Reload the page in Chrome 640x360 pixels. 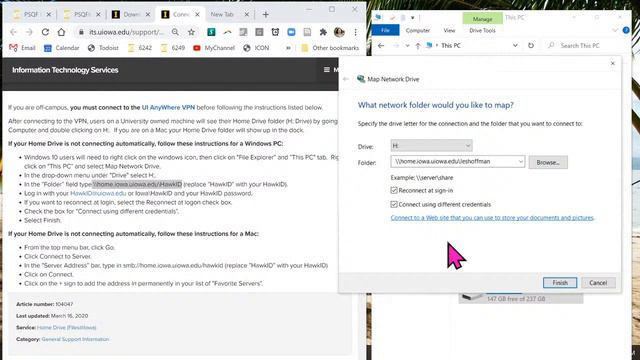tap(45, 32)
